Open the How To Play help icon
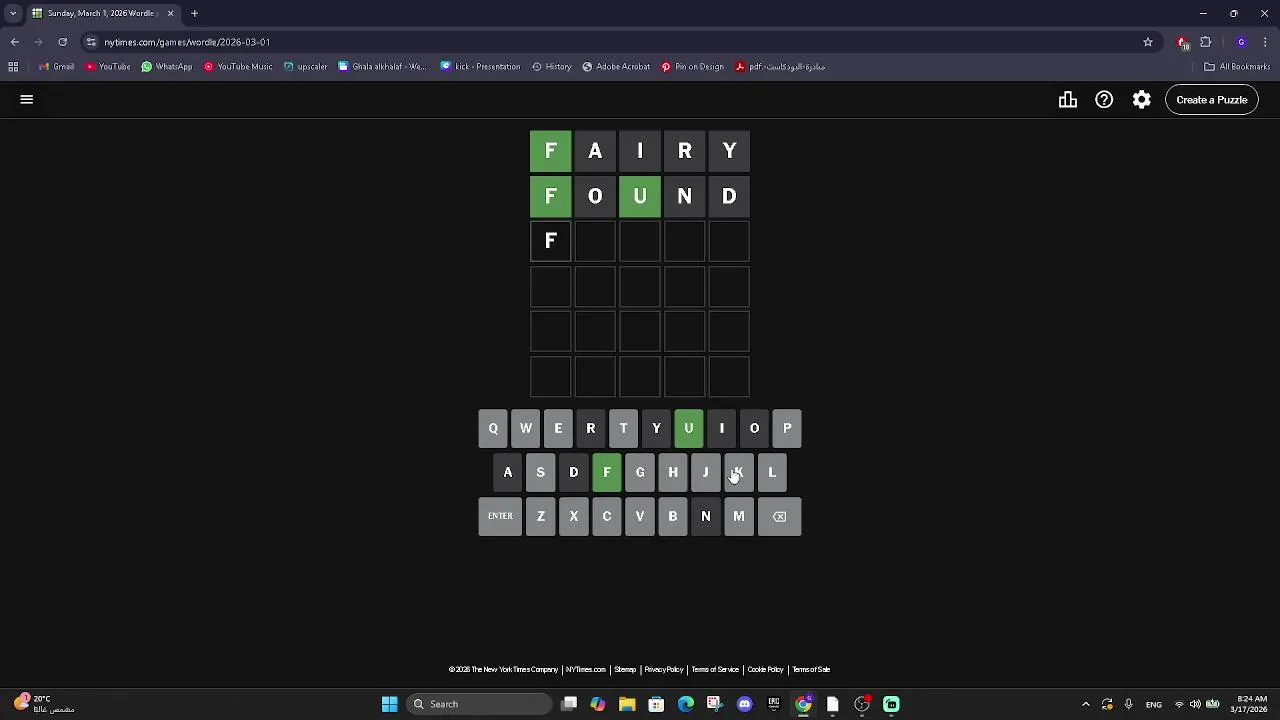 point(1104,100)
